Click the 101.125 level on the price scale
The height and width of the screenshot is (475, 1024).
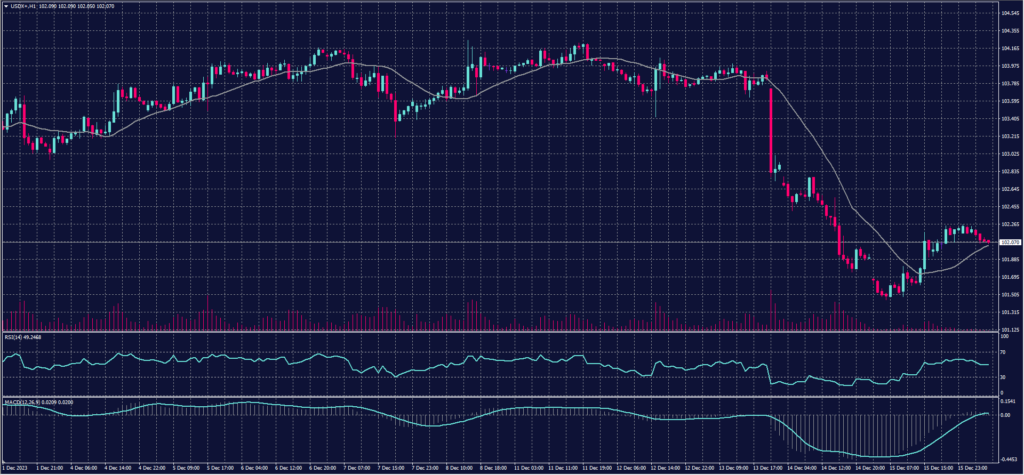[1009, 329]
